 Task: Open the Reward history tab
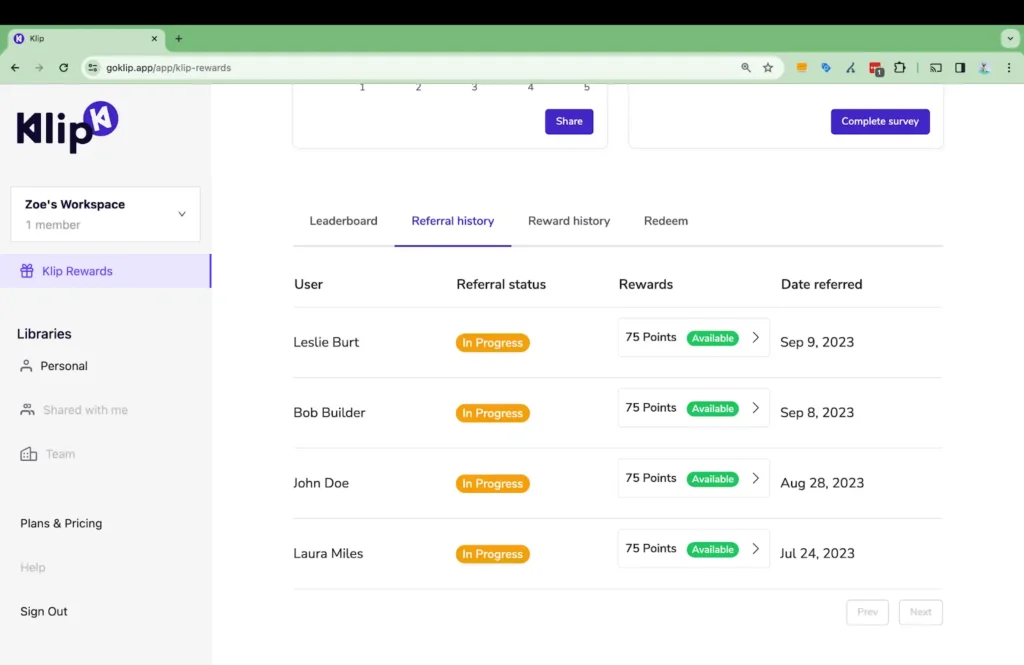(569, 221)
